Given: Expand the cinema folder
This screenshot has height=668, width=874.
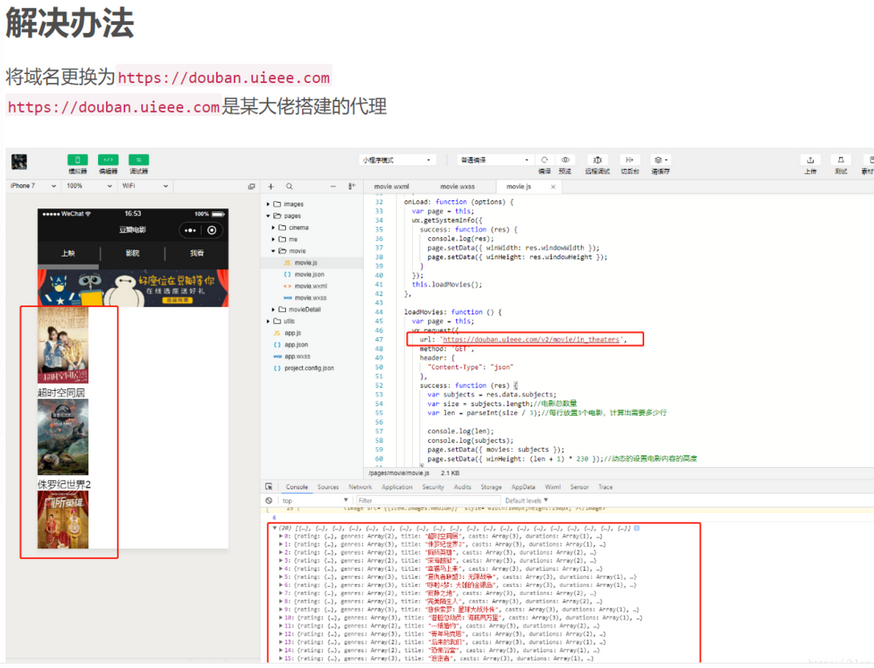Looking at the screenshot, I should [x=273, y=227].
